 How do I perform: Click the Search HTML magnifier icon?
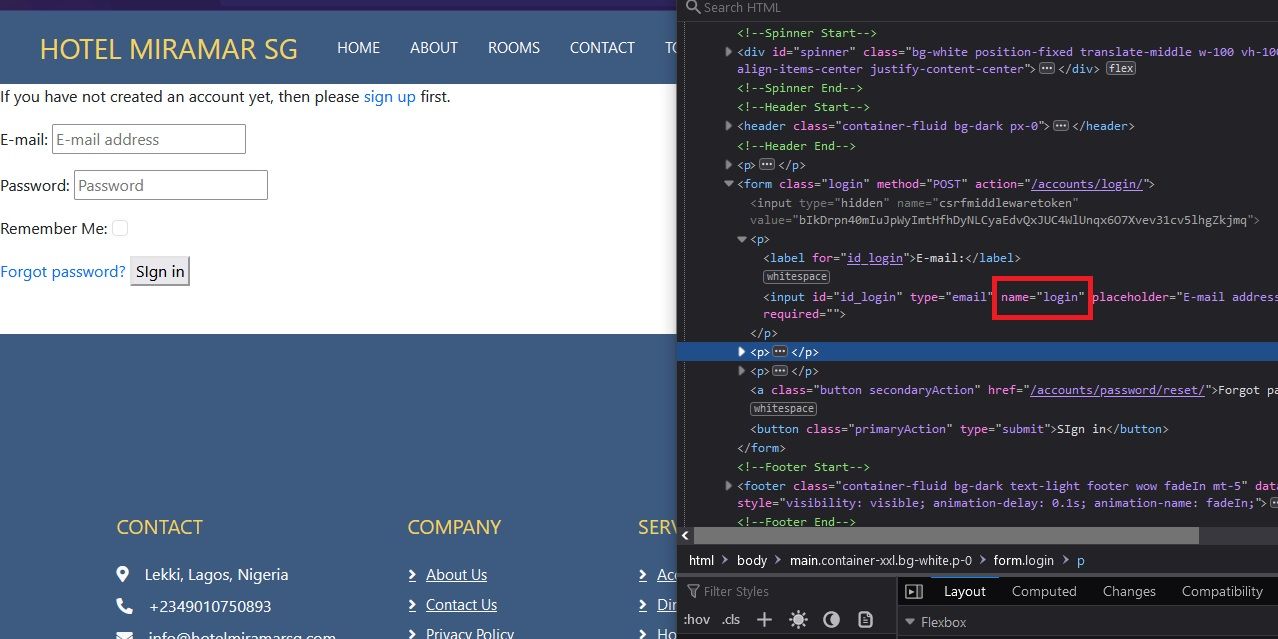pos(694,7)
